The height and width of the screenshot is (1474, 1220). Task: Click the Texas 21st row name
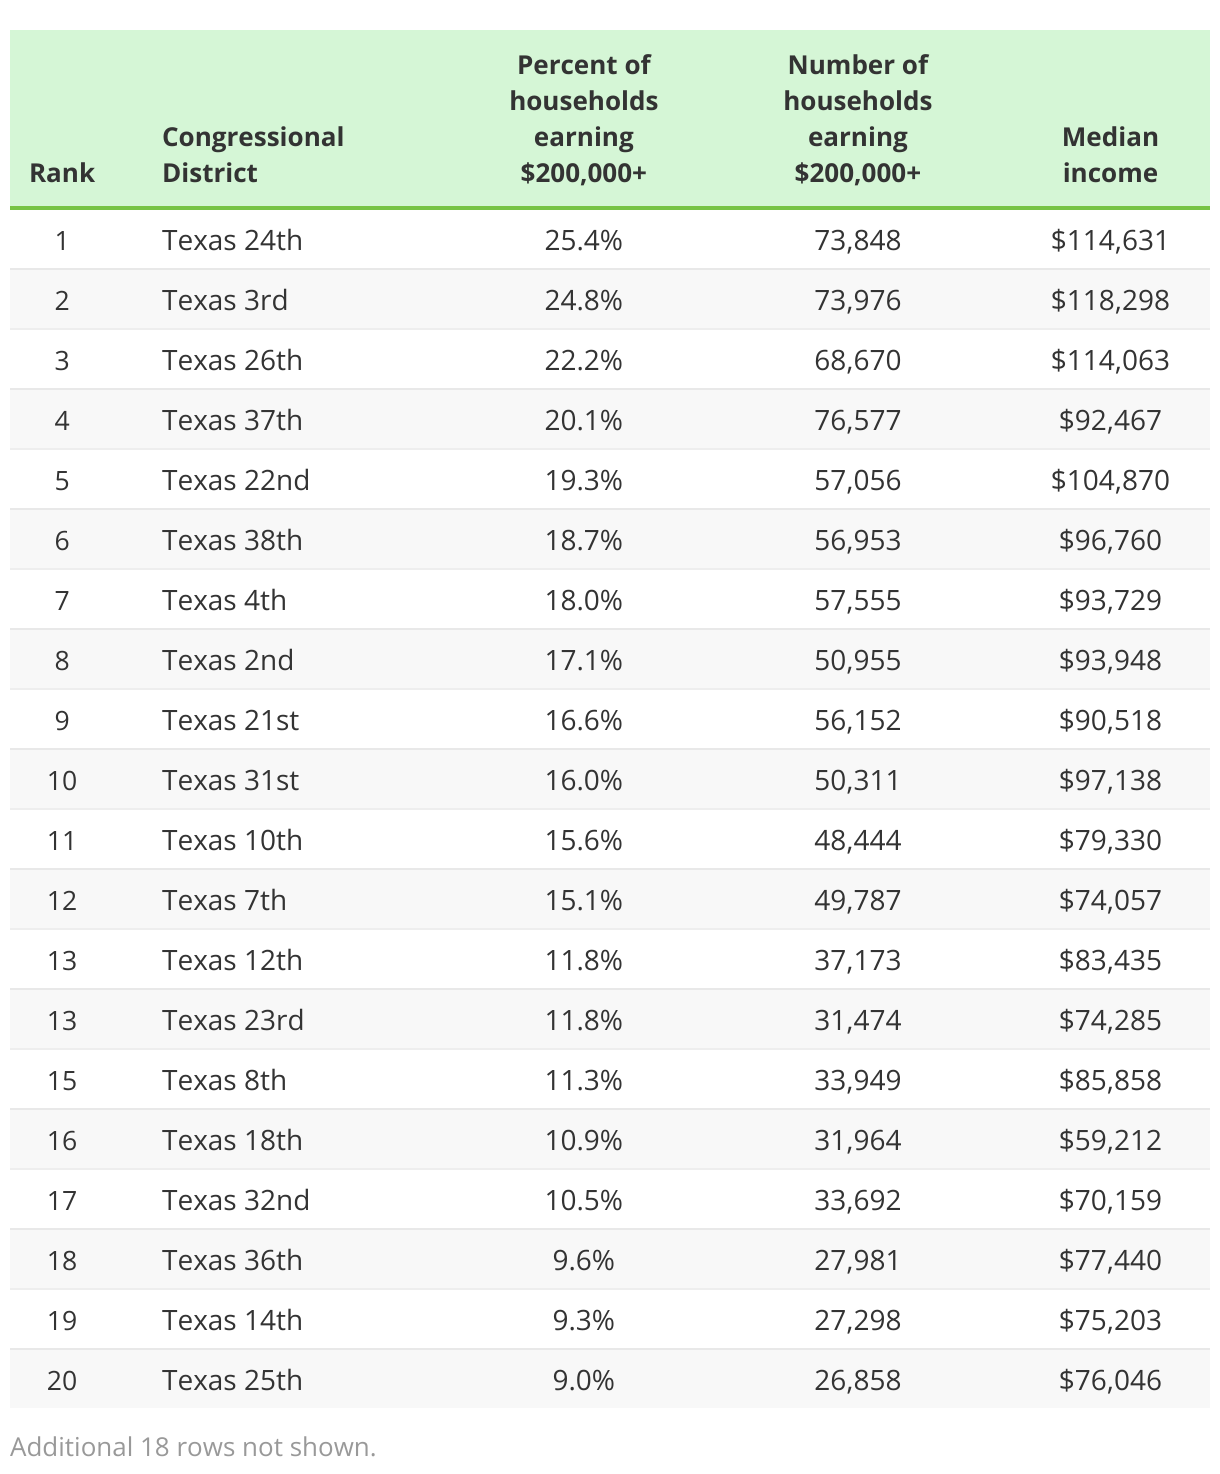[230, 720]
